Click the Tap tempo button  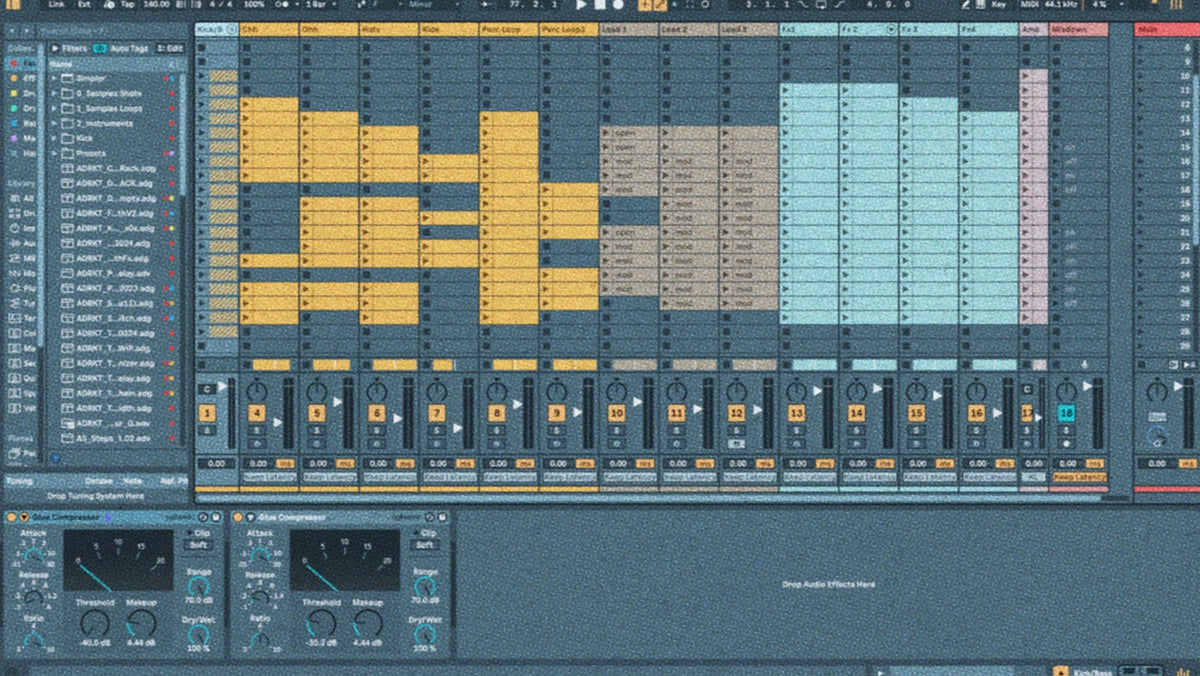126,4
